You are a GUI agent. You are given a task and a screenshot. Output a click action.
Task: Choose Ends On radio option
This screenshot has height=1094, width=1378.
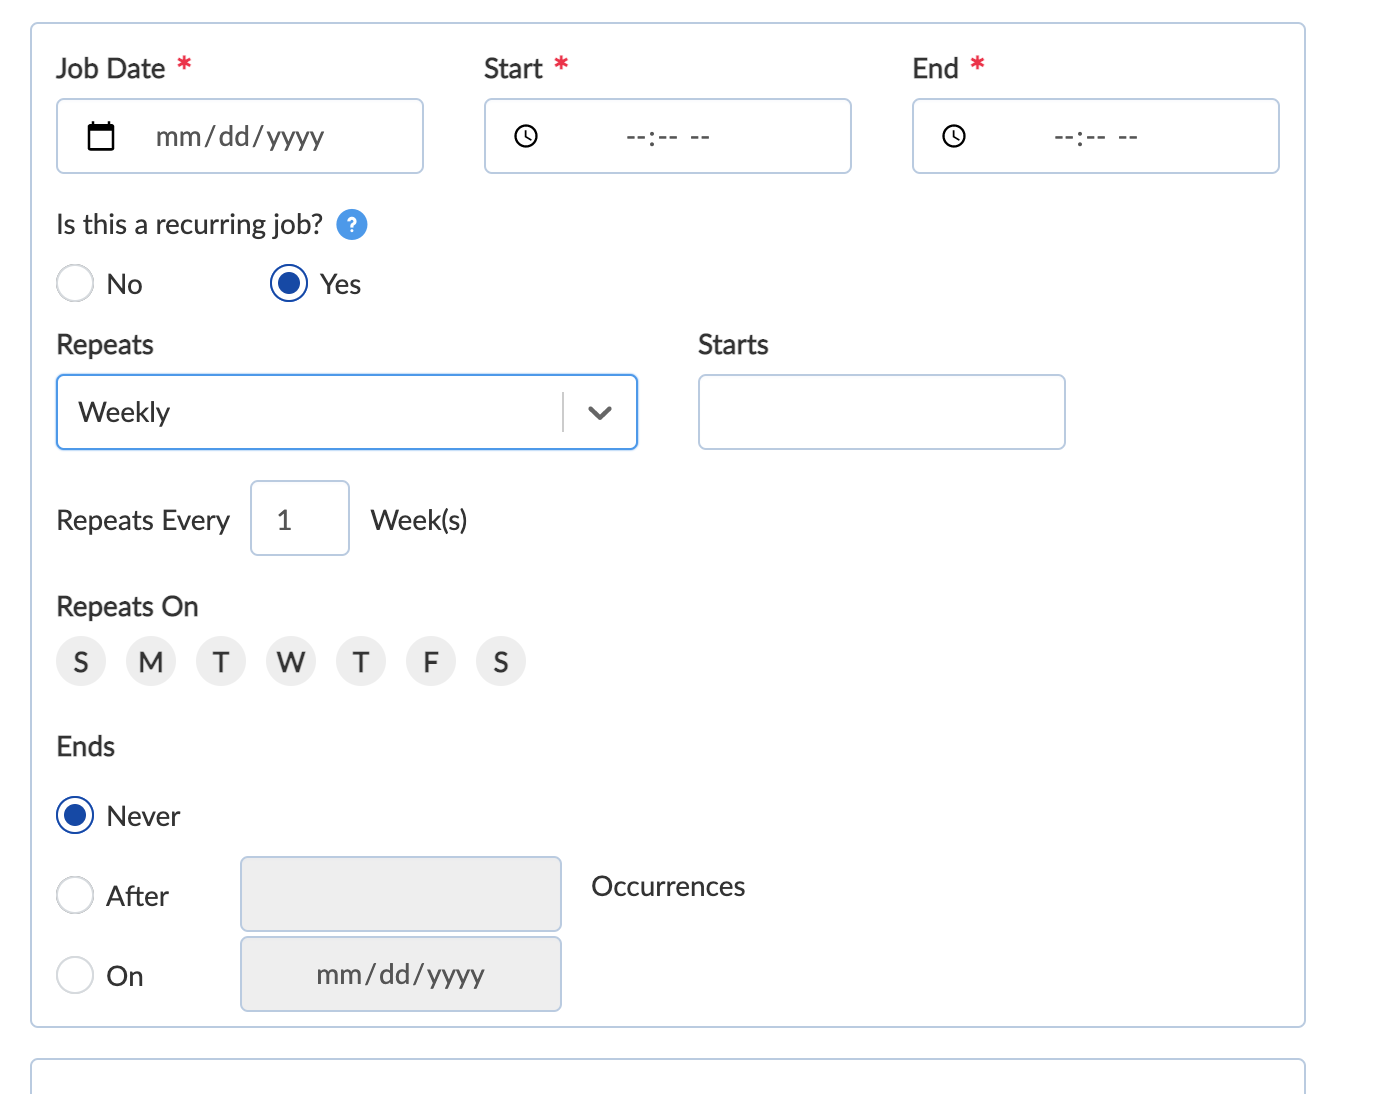pos(75,975)
